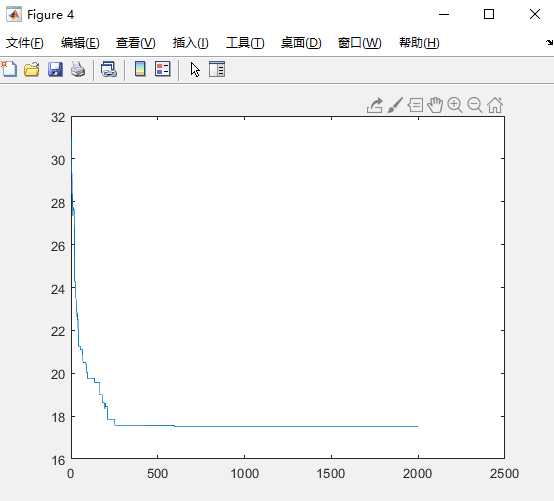Click the y-axis label 28
The height and width of the screenshot is (501, 554).
pyautogui.click(x=58, y=204)
